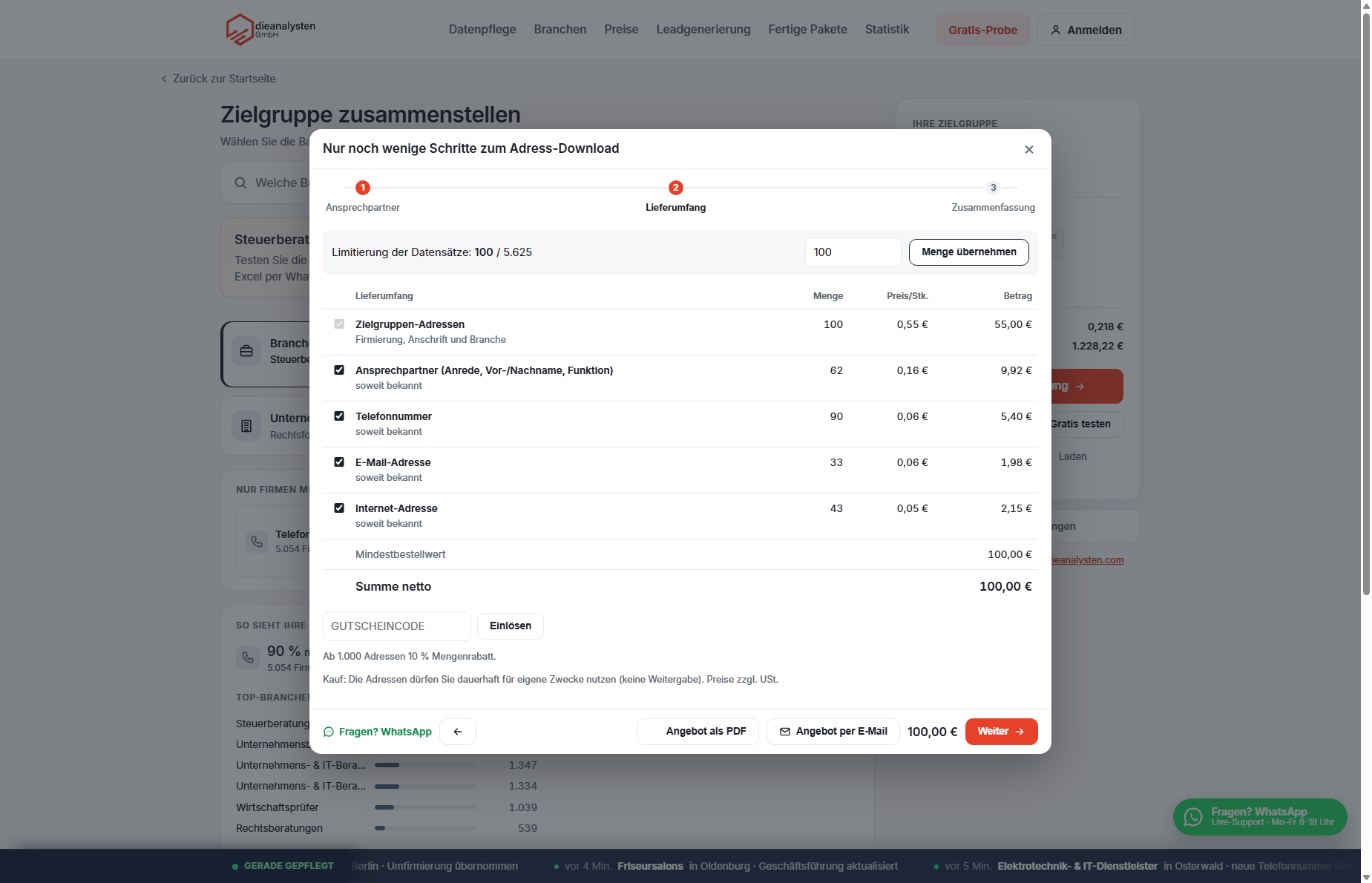The image size is (1372, 883).
Task: Click the Gratis-Probe button
Action: pyautogui.click(x=983, y=30)
